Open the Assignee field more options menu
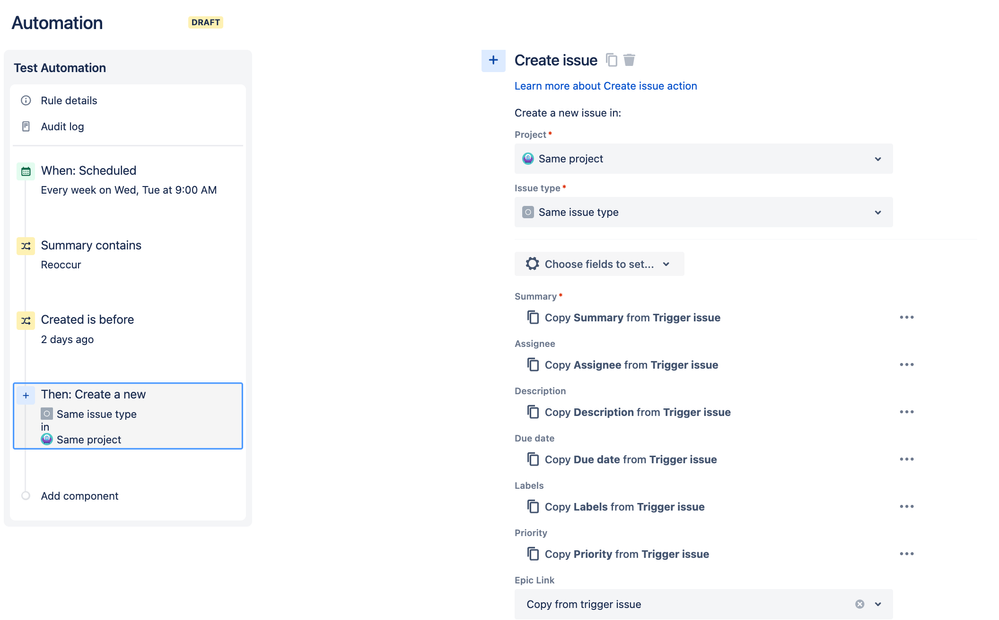Screen dimensions: 999x620 coord(907,364)
